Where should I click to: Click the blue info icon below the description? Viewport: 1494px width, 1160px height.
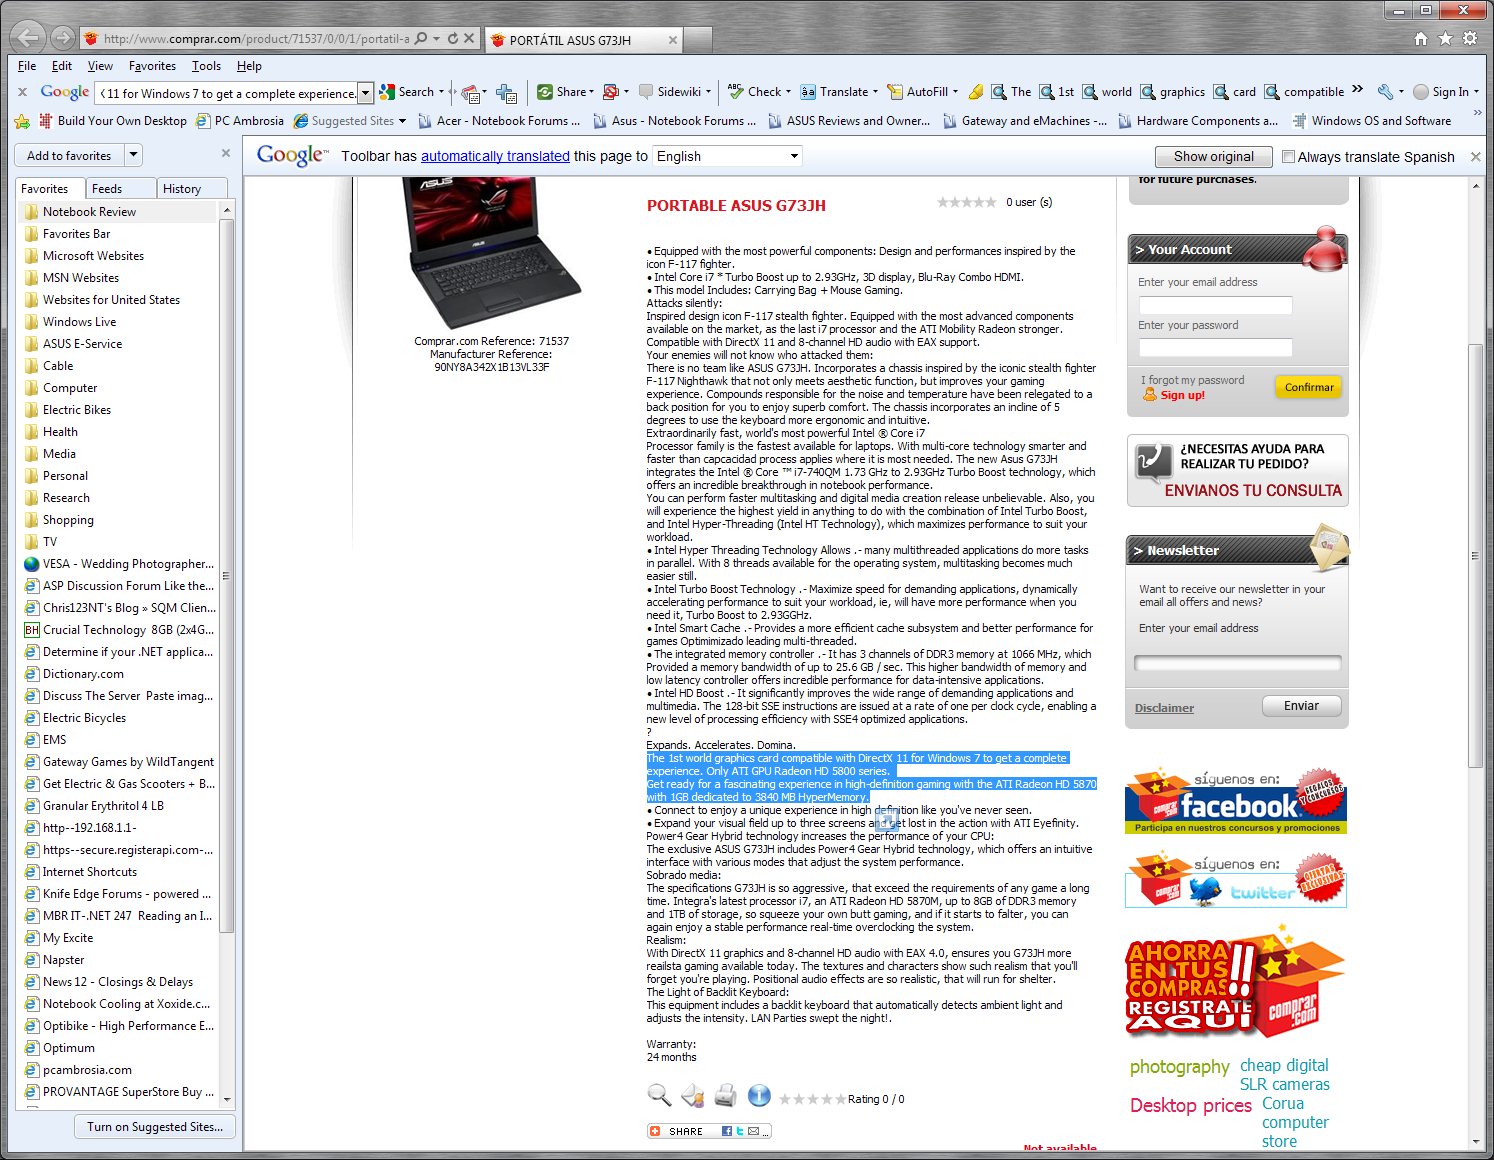[x=759, y=1096]
